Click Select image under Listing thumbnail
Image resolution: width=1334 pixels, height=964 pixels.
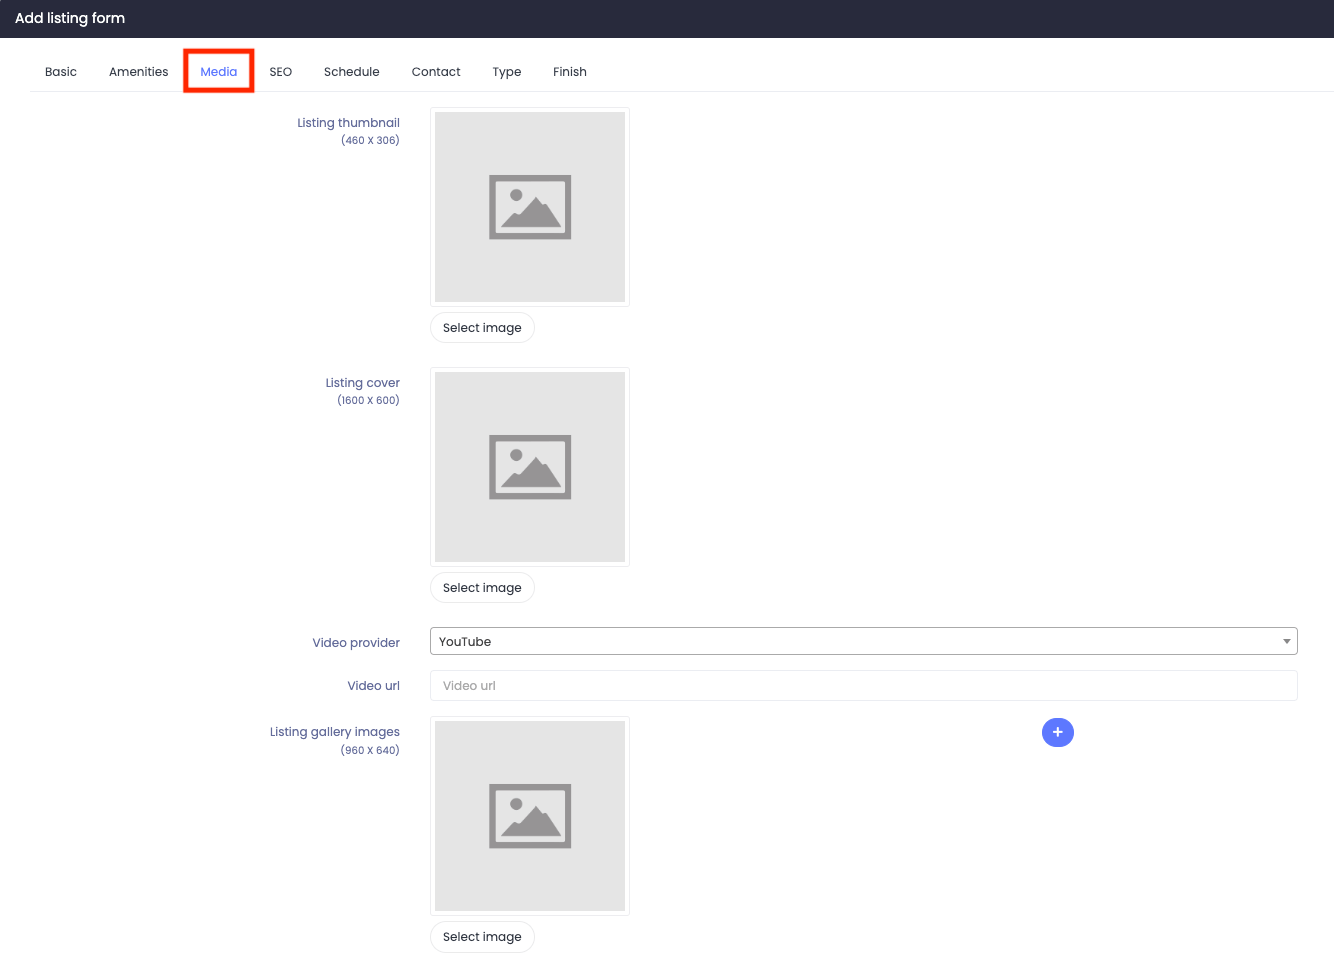482,328
